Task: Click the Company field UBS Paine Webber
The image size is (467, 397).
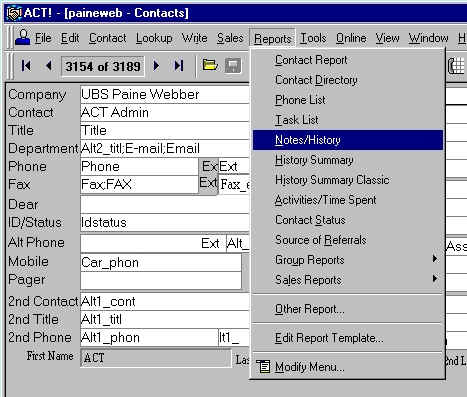Action: (165, 95)
